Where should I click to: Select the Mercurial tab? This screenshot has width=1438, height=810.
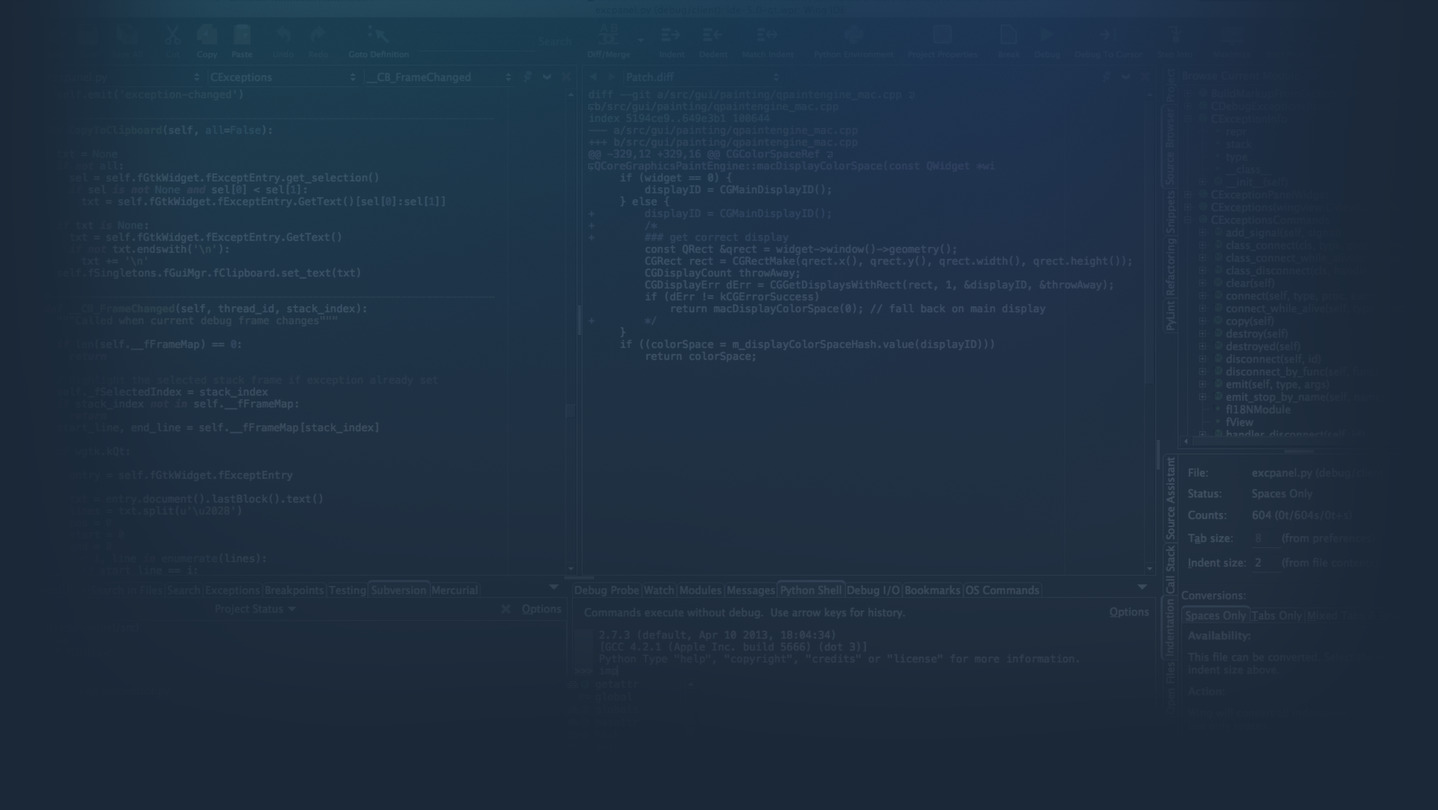point(454,590)
